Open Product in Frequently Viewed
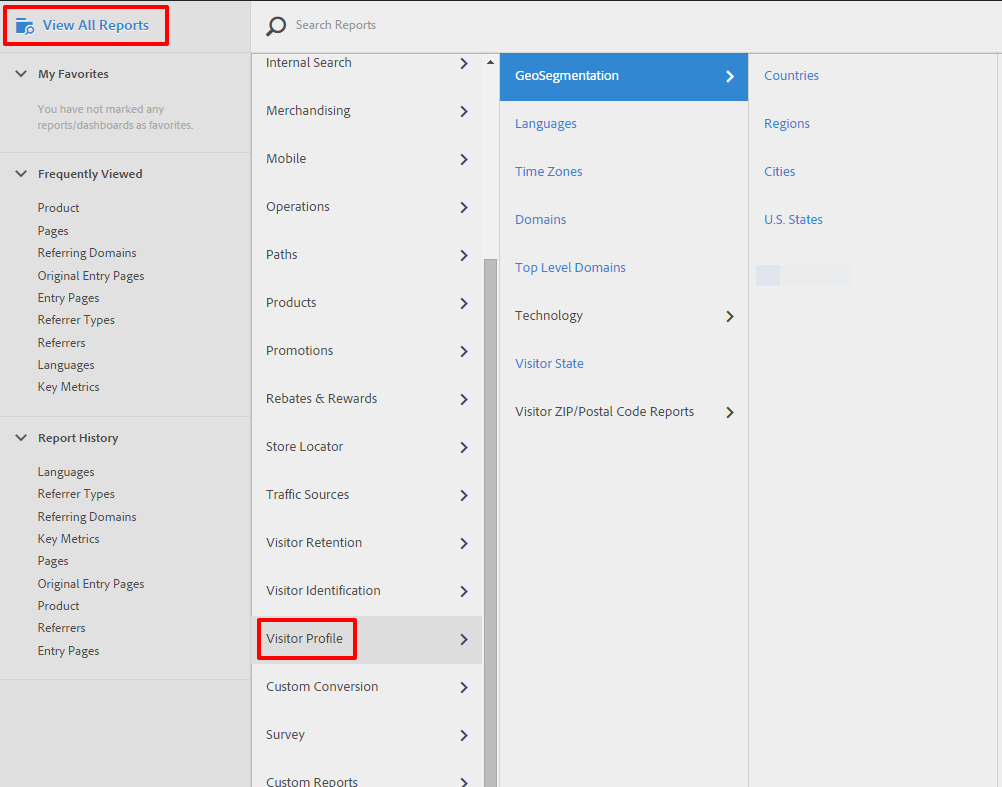This screenshot has width=1002, height=787. coord(58,208)
